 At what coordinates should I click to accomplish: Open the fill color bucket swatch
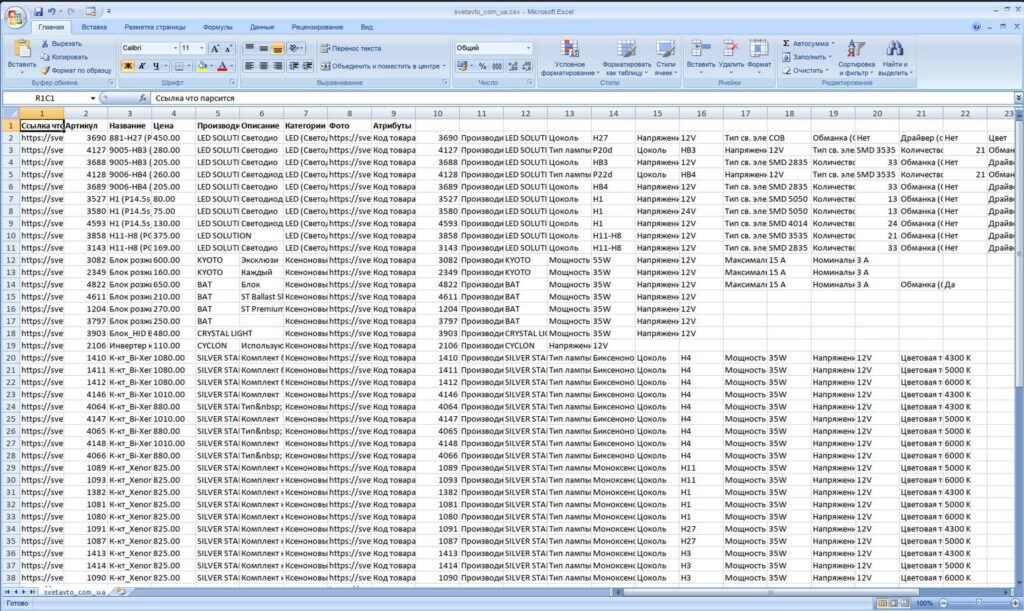click(x=201, y=66)
